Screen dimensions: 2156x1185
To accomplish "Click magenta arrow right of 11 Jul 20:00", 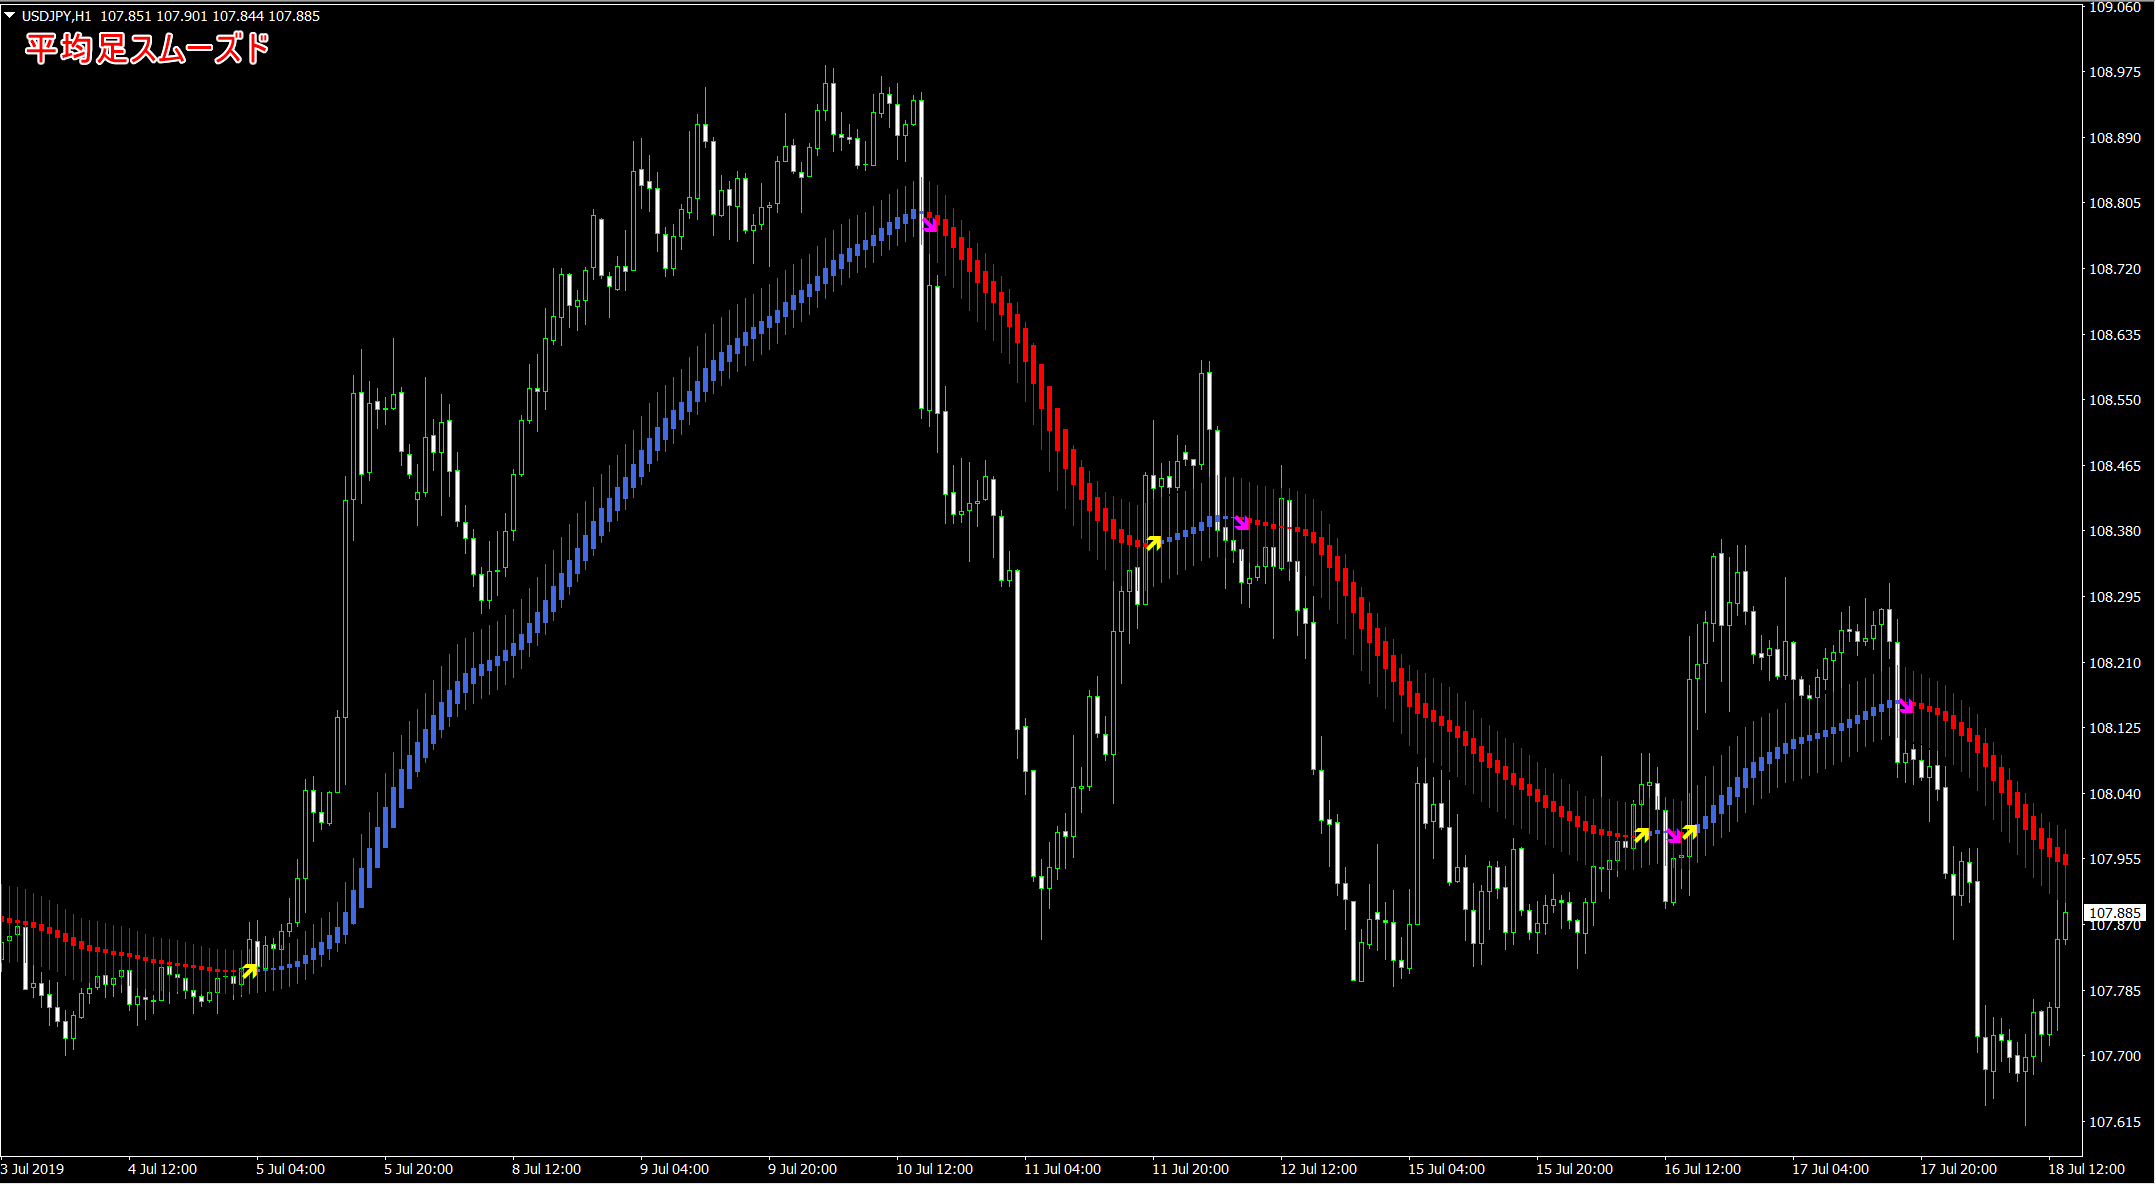I will tap(1242, 522).
